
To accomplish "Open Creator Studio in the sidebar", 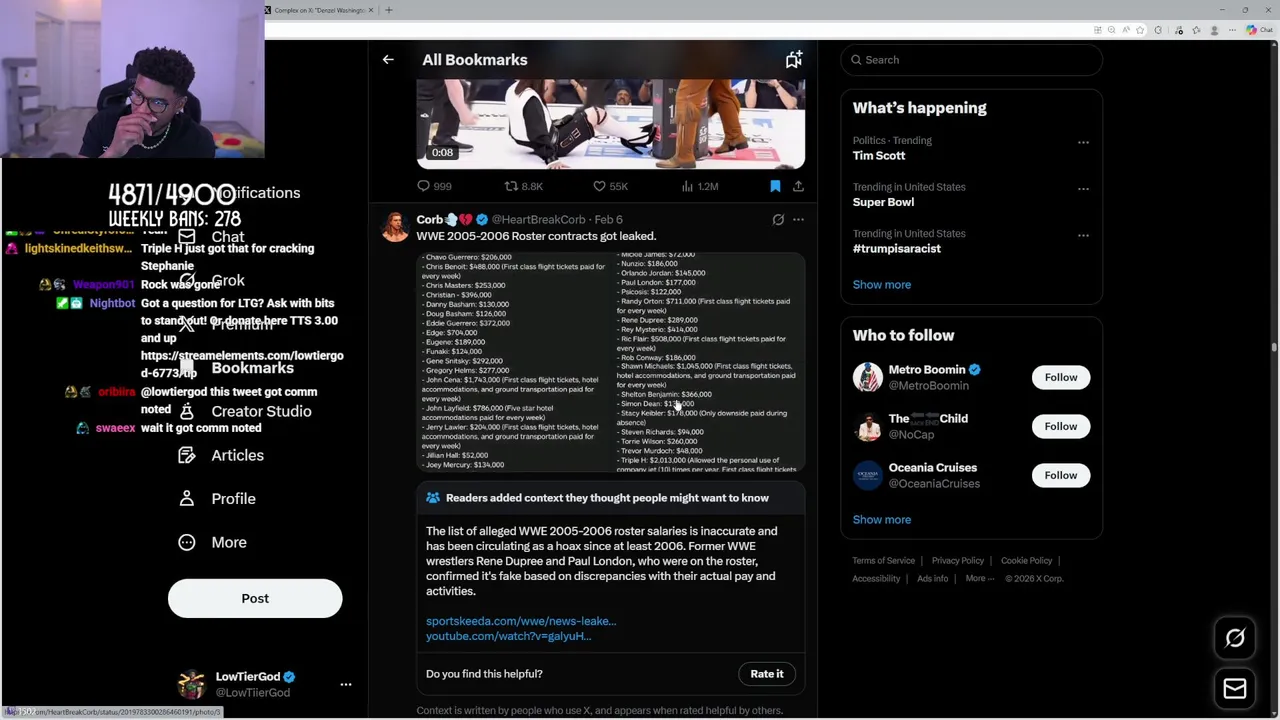I will tap(244, 411).
